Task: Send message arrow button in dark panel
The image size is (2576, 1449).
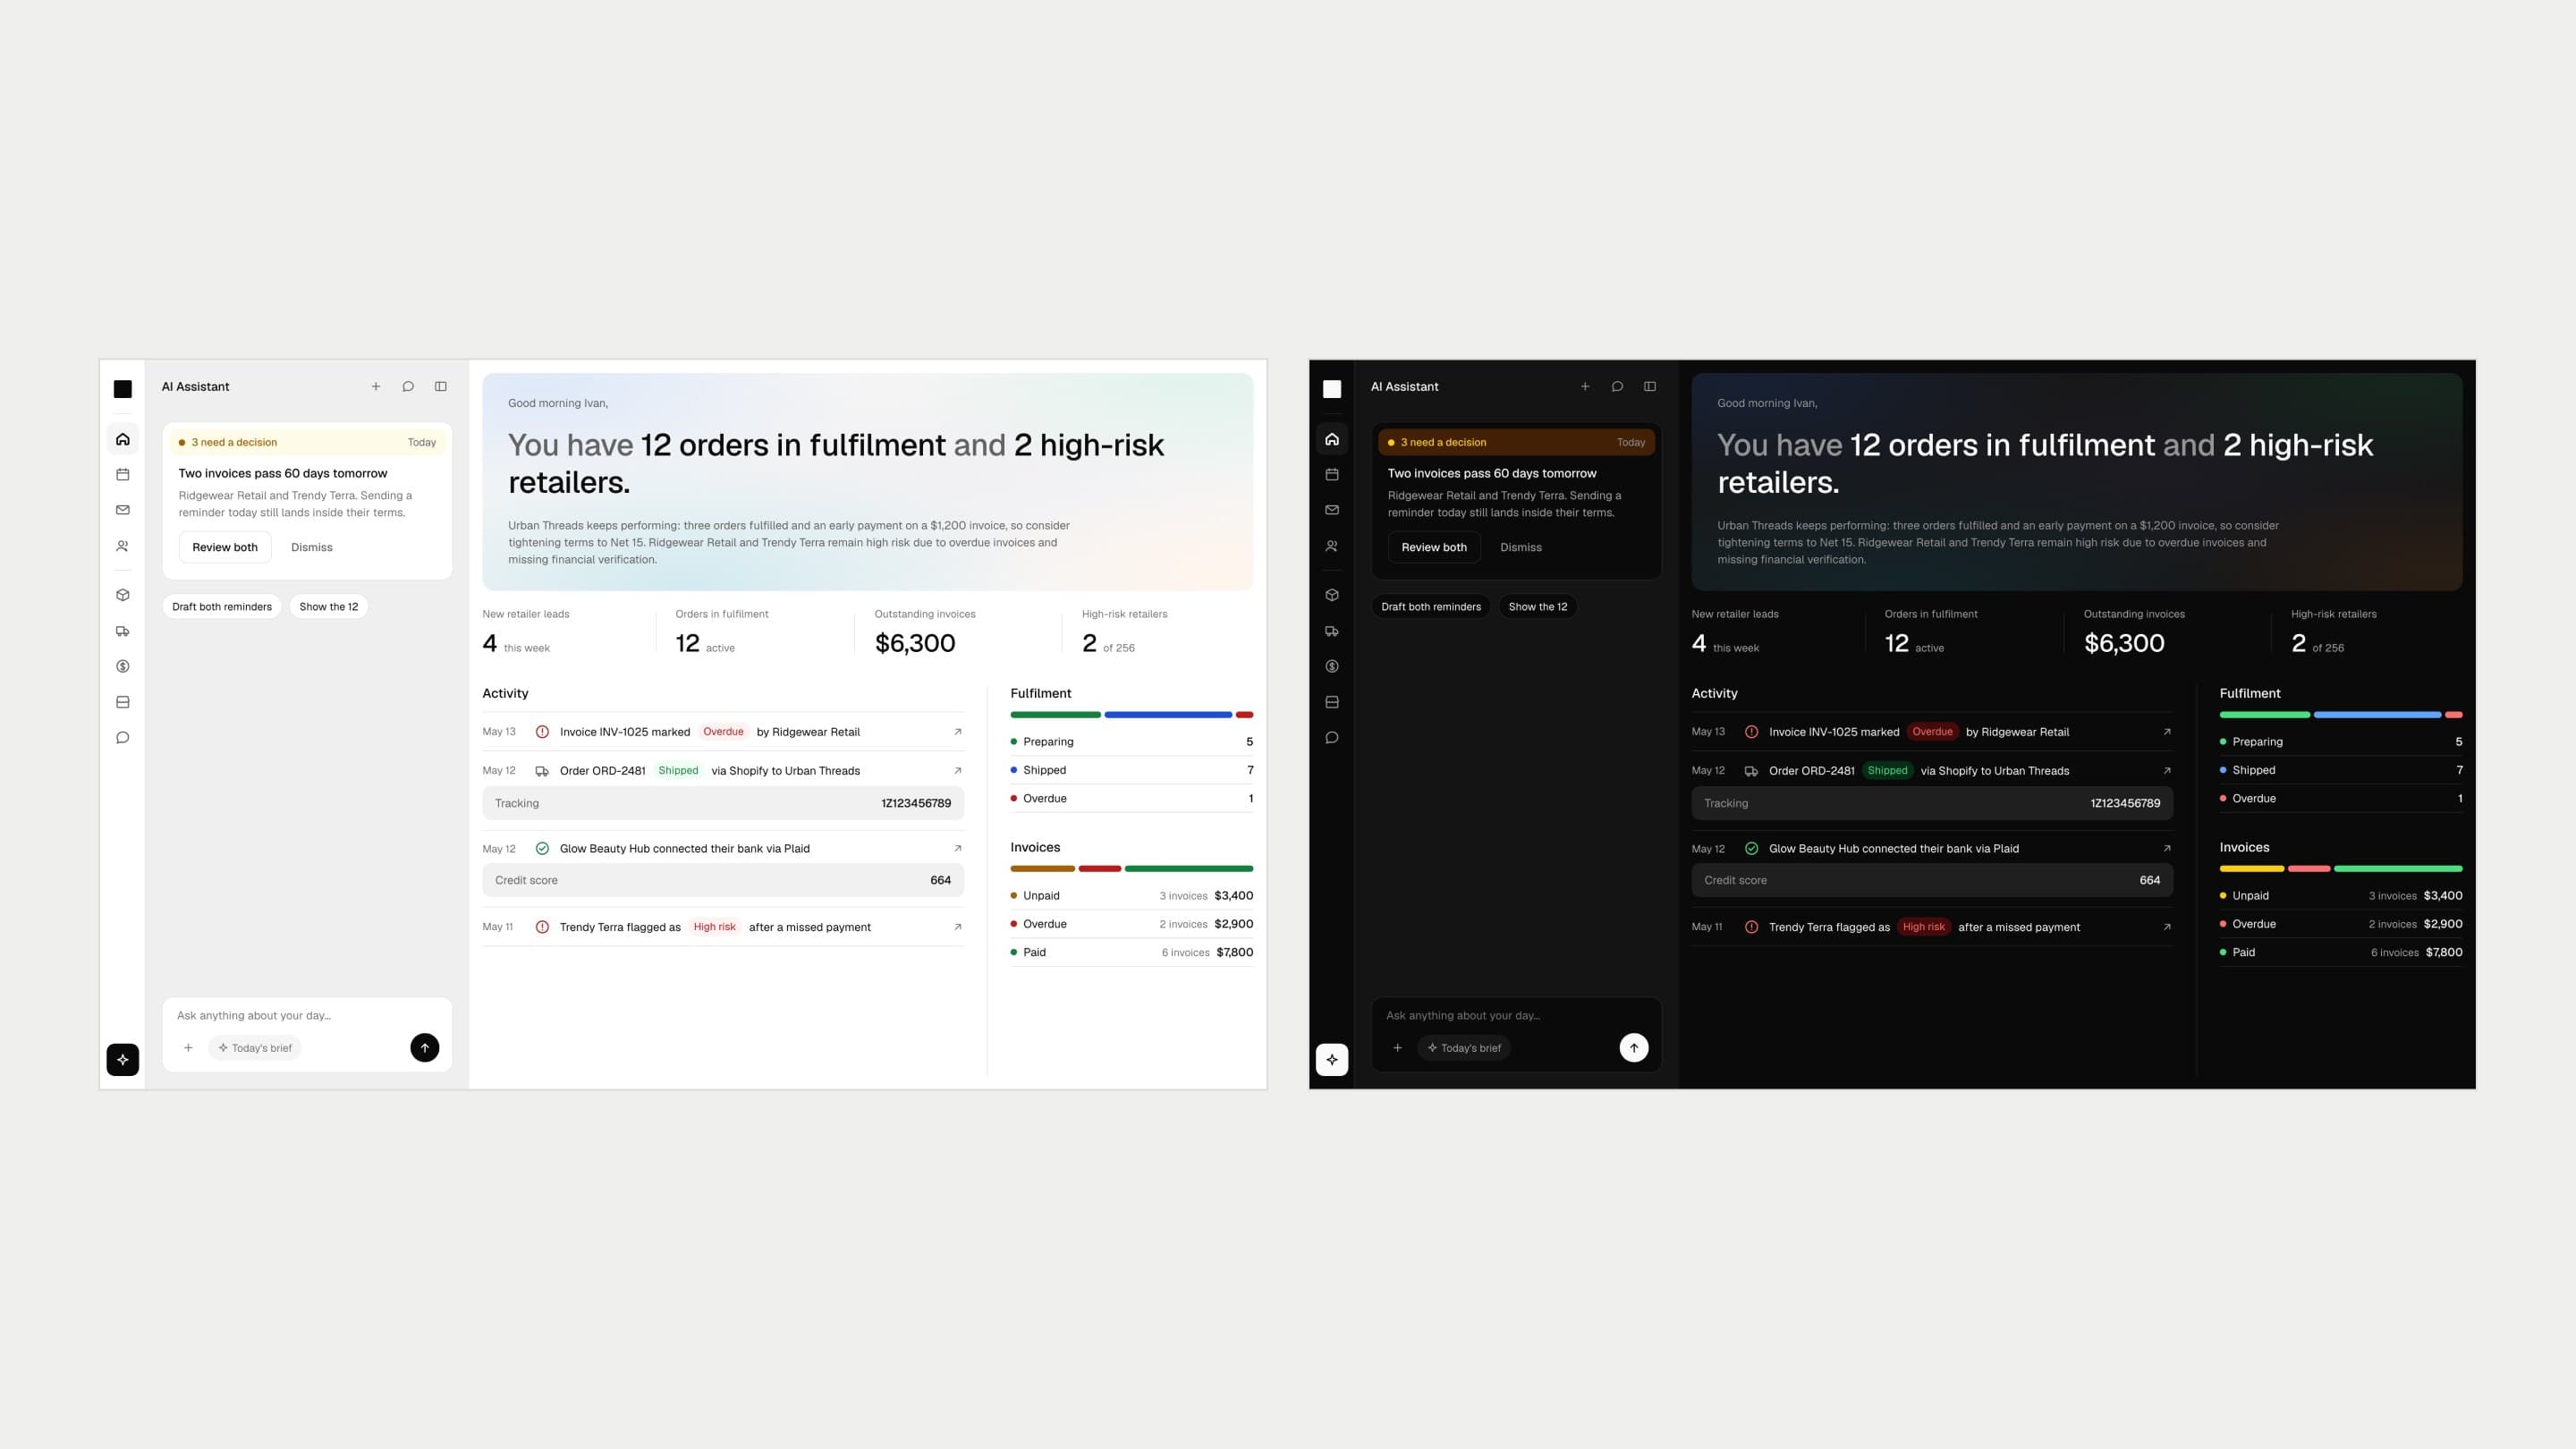Action: 1634,1047
